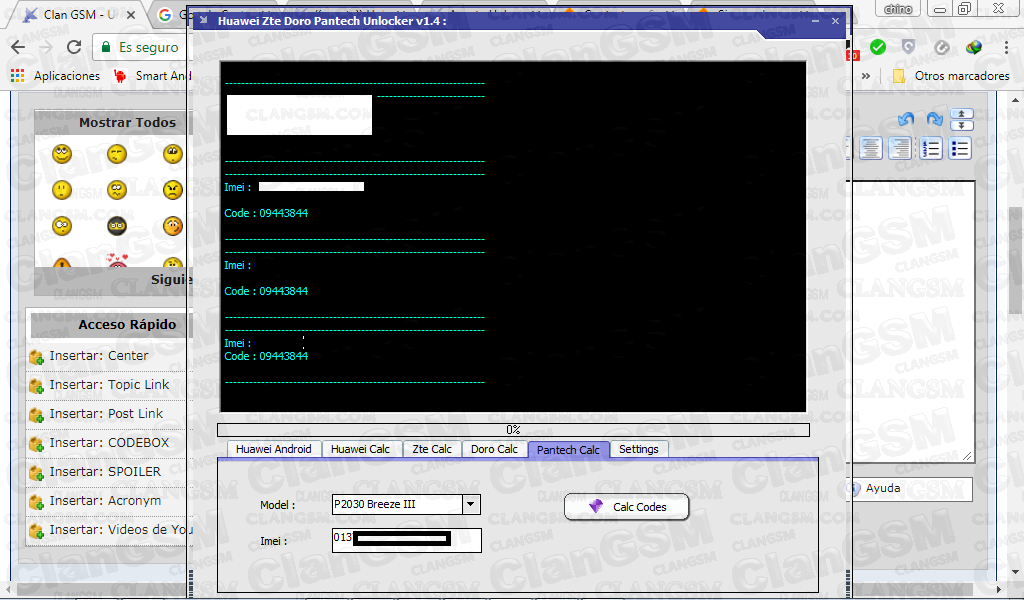The width and height of the screenshot is (1024, 600).
Task: Click Insertar: Topic Link
Action: pyautogui.click(x=109, y=385)
